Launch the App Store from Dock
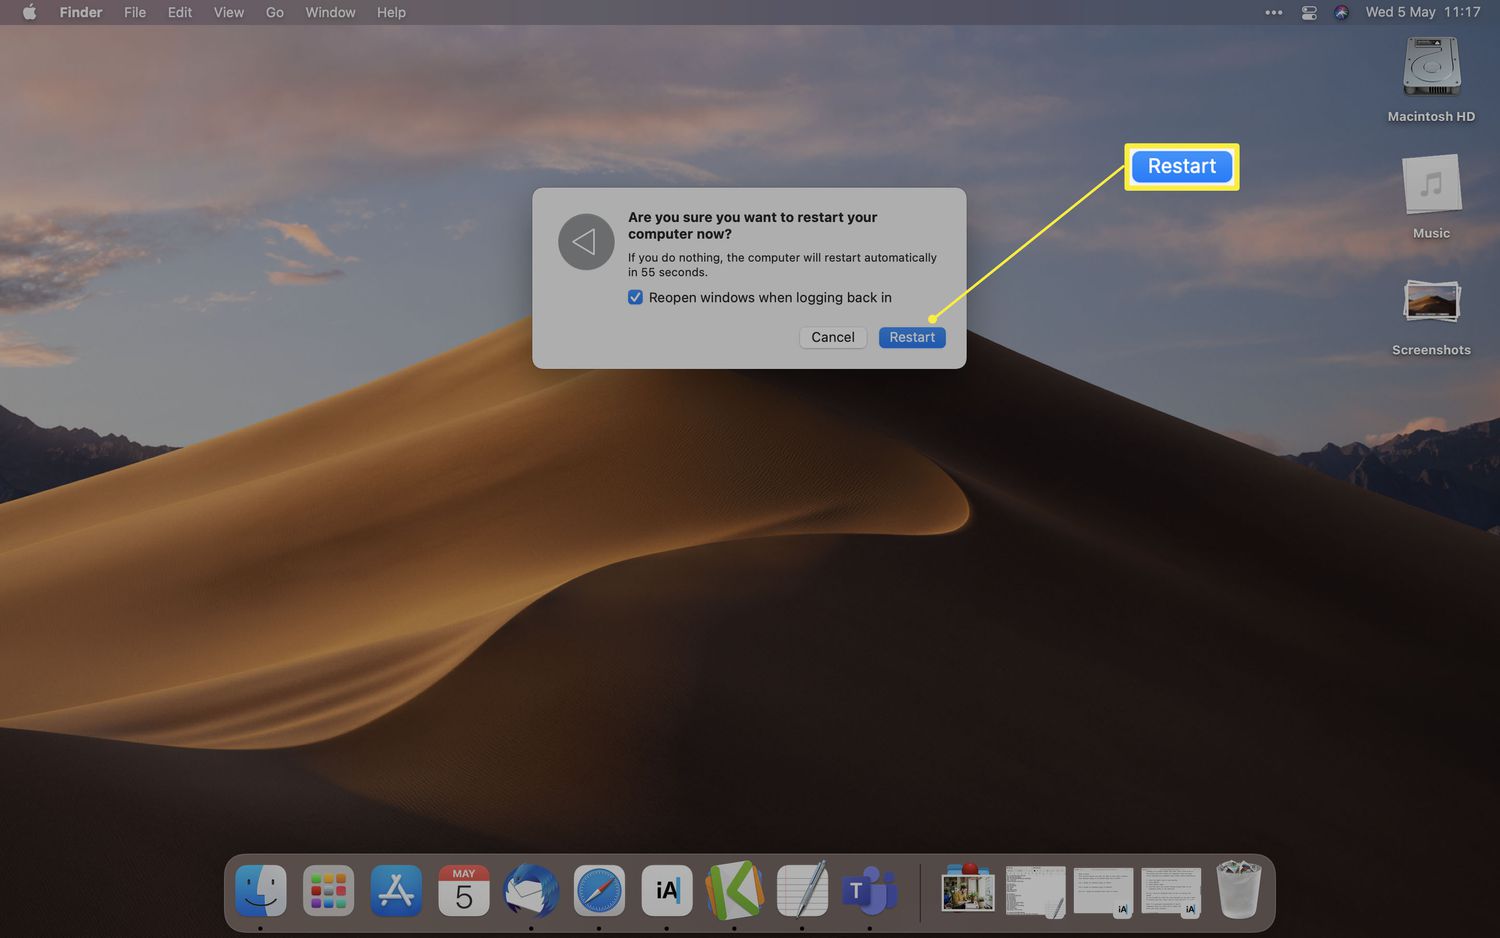Viewport: 1500px width, 938px height. coord(396,890)
